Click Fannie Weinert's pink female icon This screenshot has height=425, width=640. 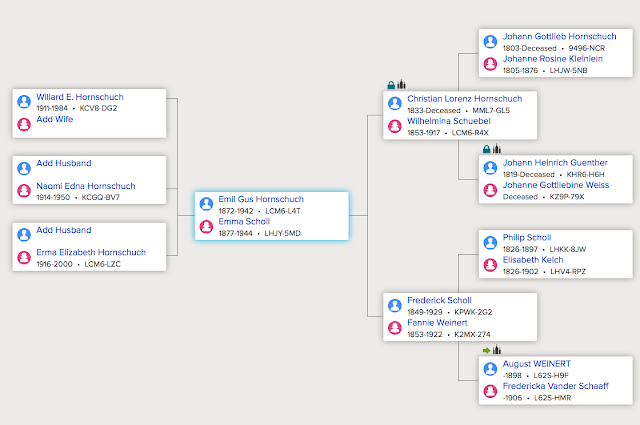(394, 327)
